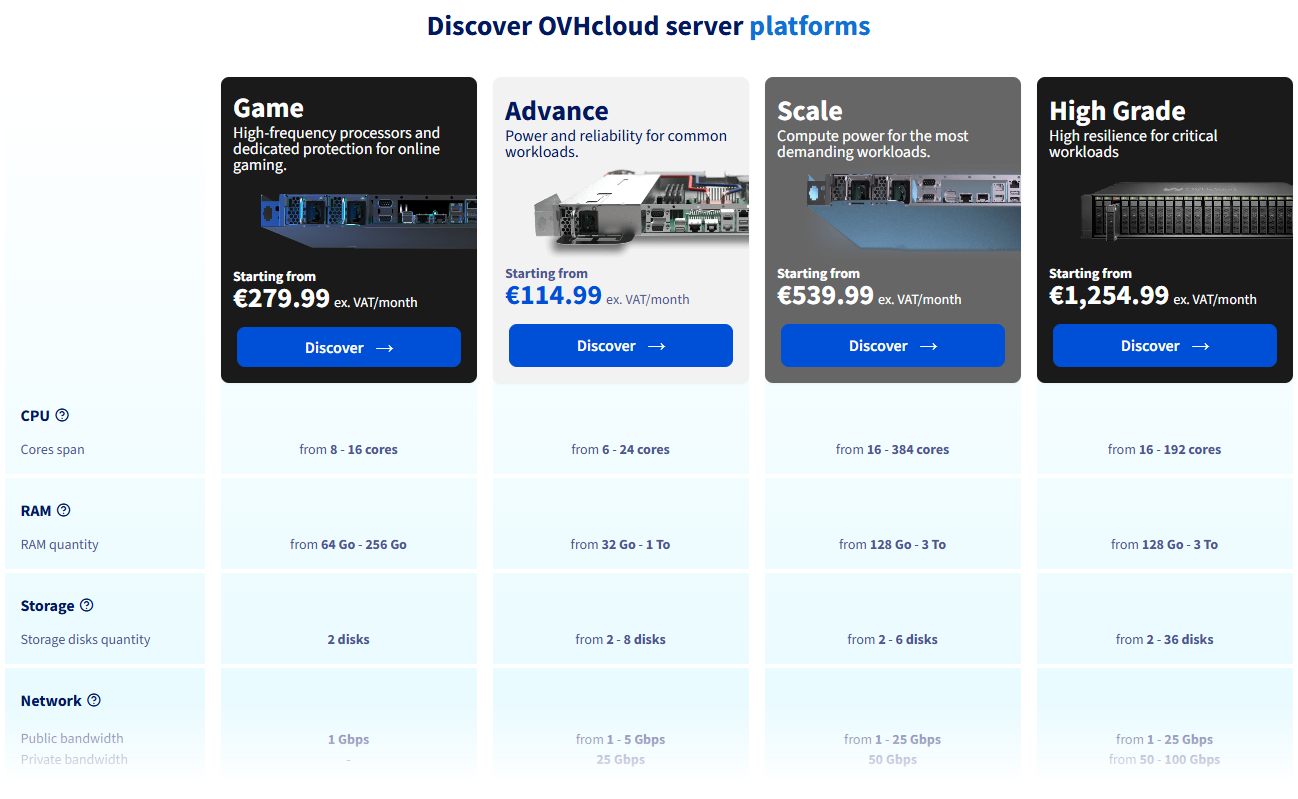This screenshot has height=799, width=1298.
Task: Click 'from 64 Go - 256 Go' cell
Action: (x=349, y=545)
